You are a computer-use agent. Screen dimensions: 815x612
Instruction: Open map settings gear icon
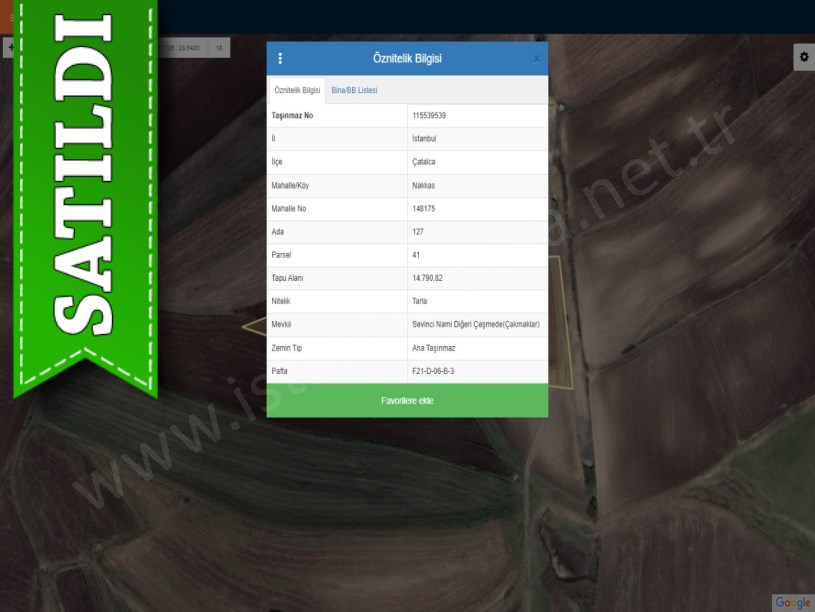[803, 57]
